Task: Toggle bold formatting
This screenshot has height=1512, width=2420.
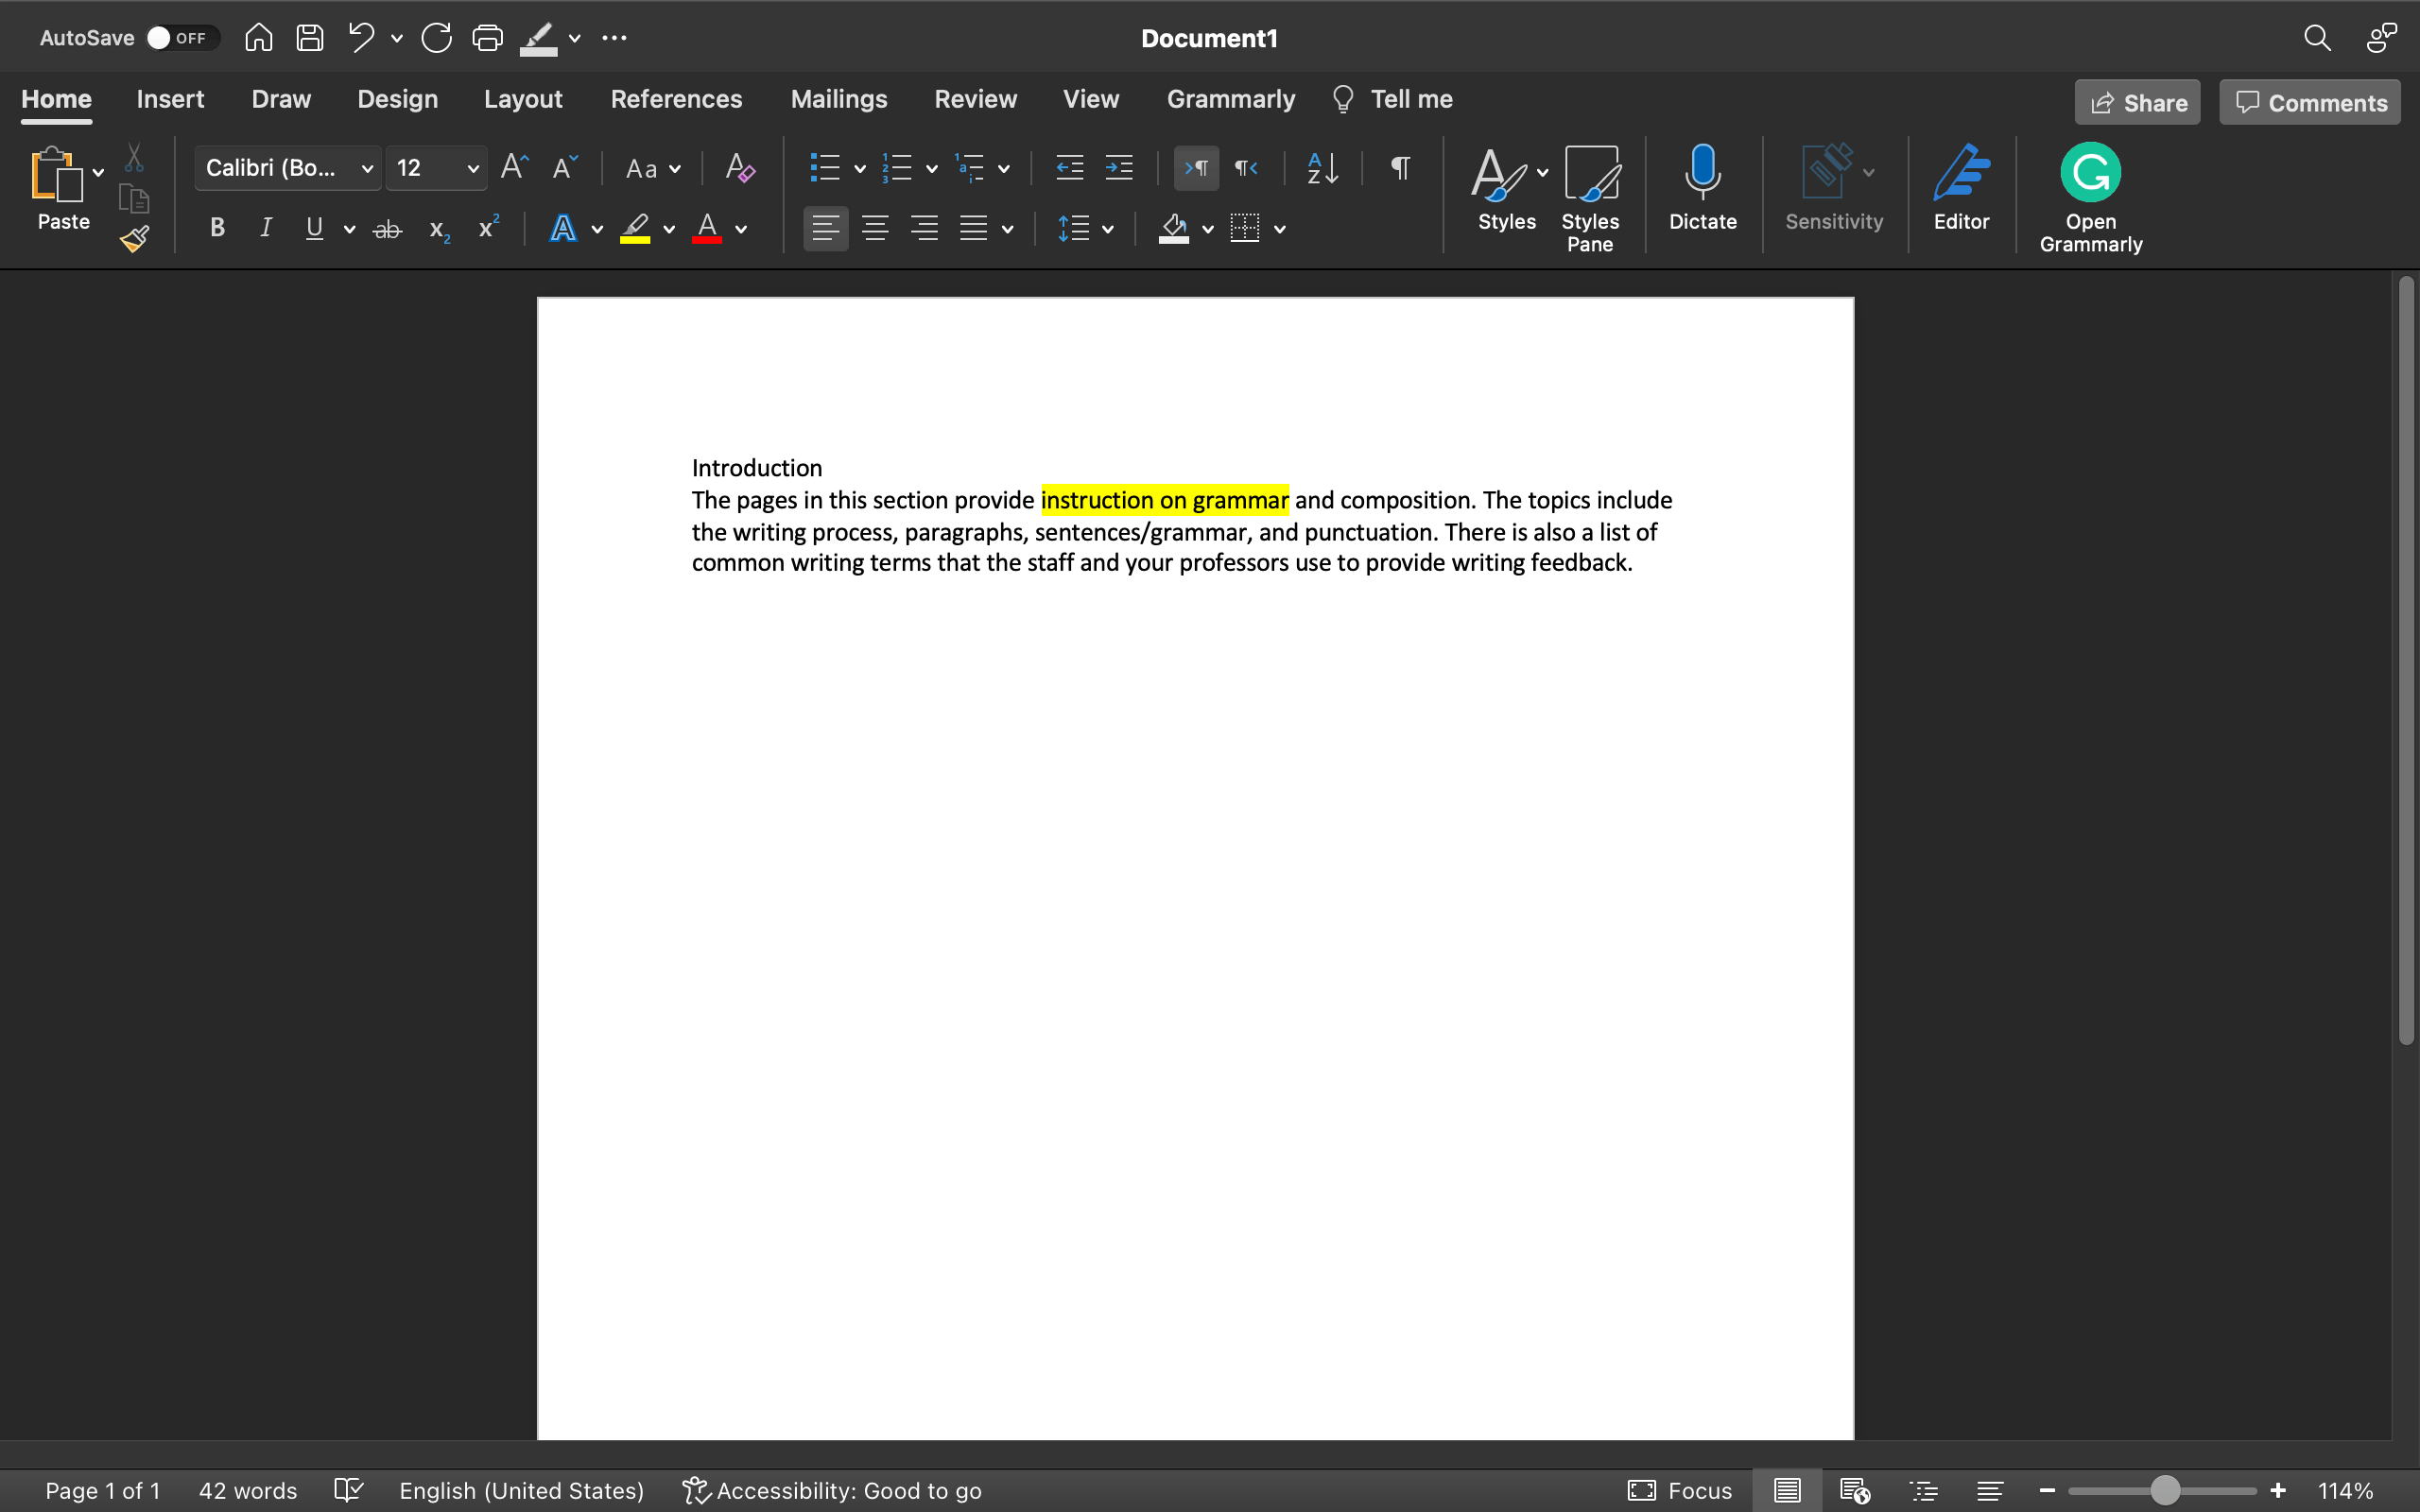Action: 217,228
